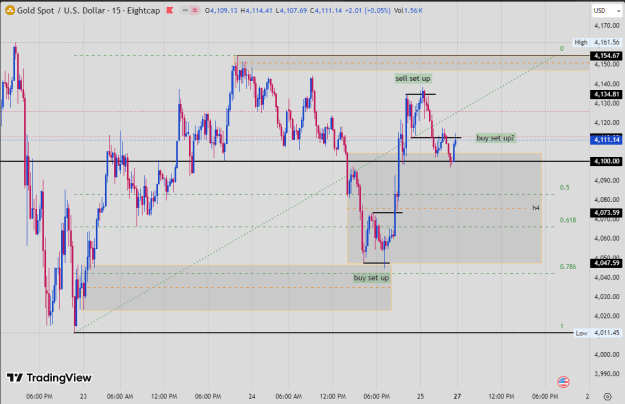The height and width of the screenshot is (404, 625).
Task: Click the US flag economic event icon
Action: coord(563,382)
